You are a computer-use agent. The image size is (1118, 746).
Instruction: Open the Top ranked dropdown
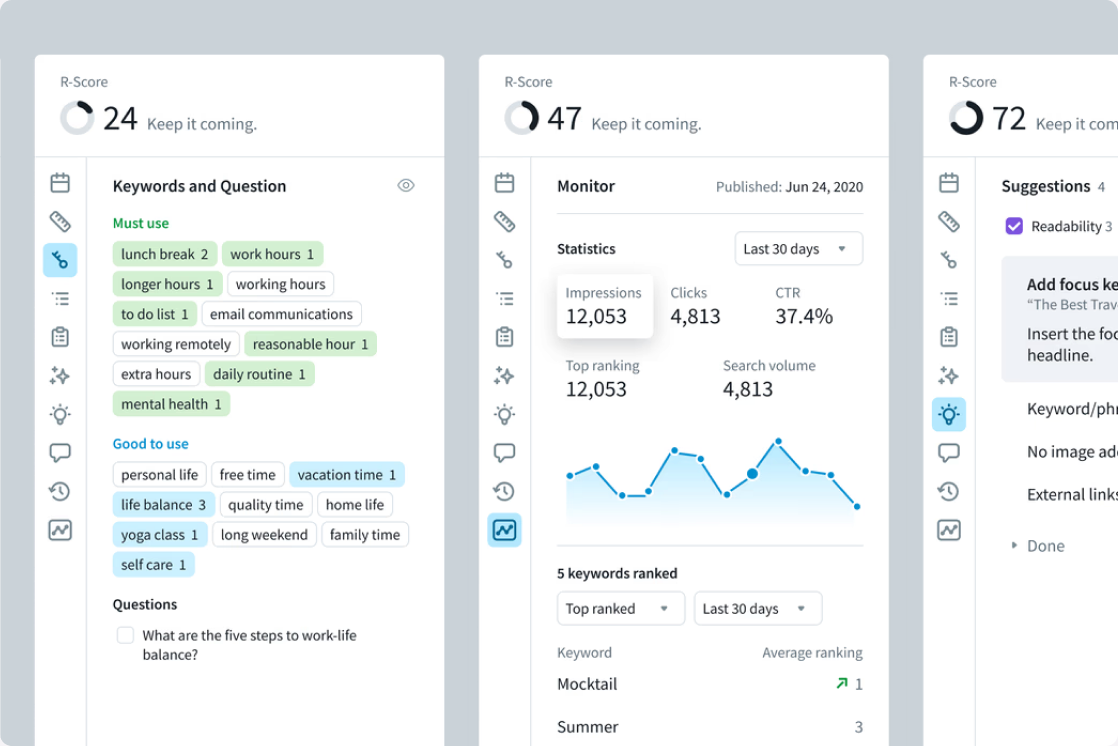pos(620,608)
